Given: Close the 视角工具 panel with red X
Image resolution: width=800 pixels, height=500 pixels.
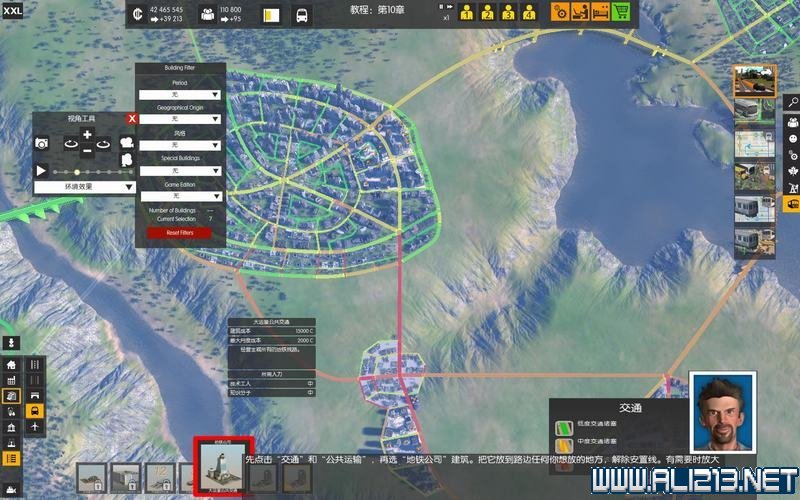Looking at the screenshot, I should (131, 118).
